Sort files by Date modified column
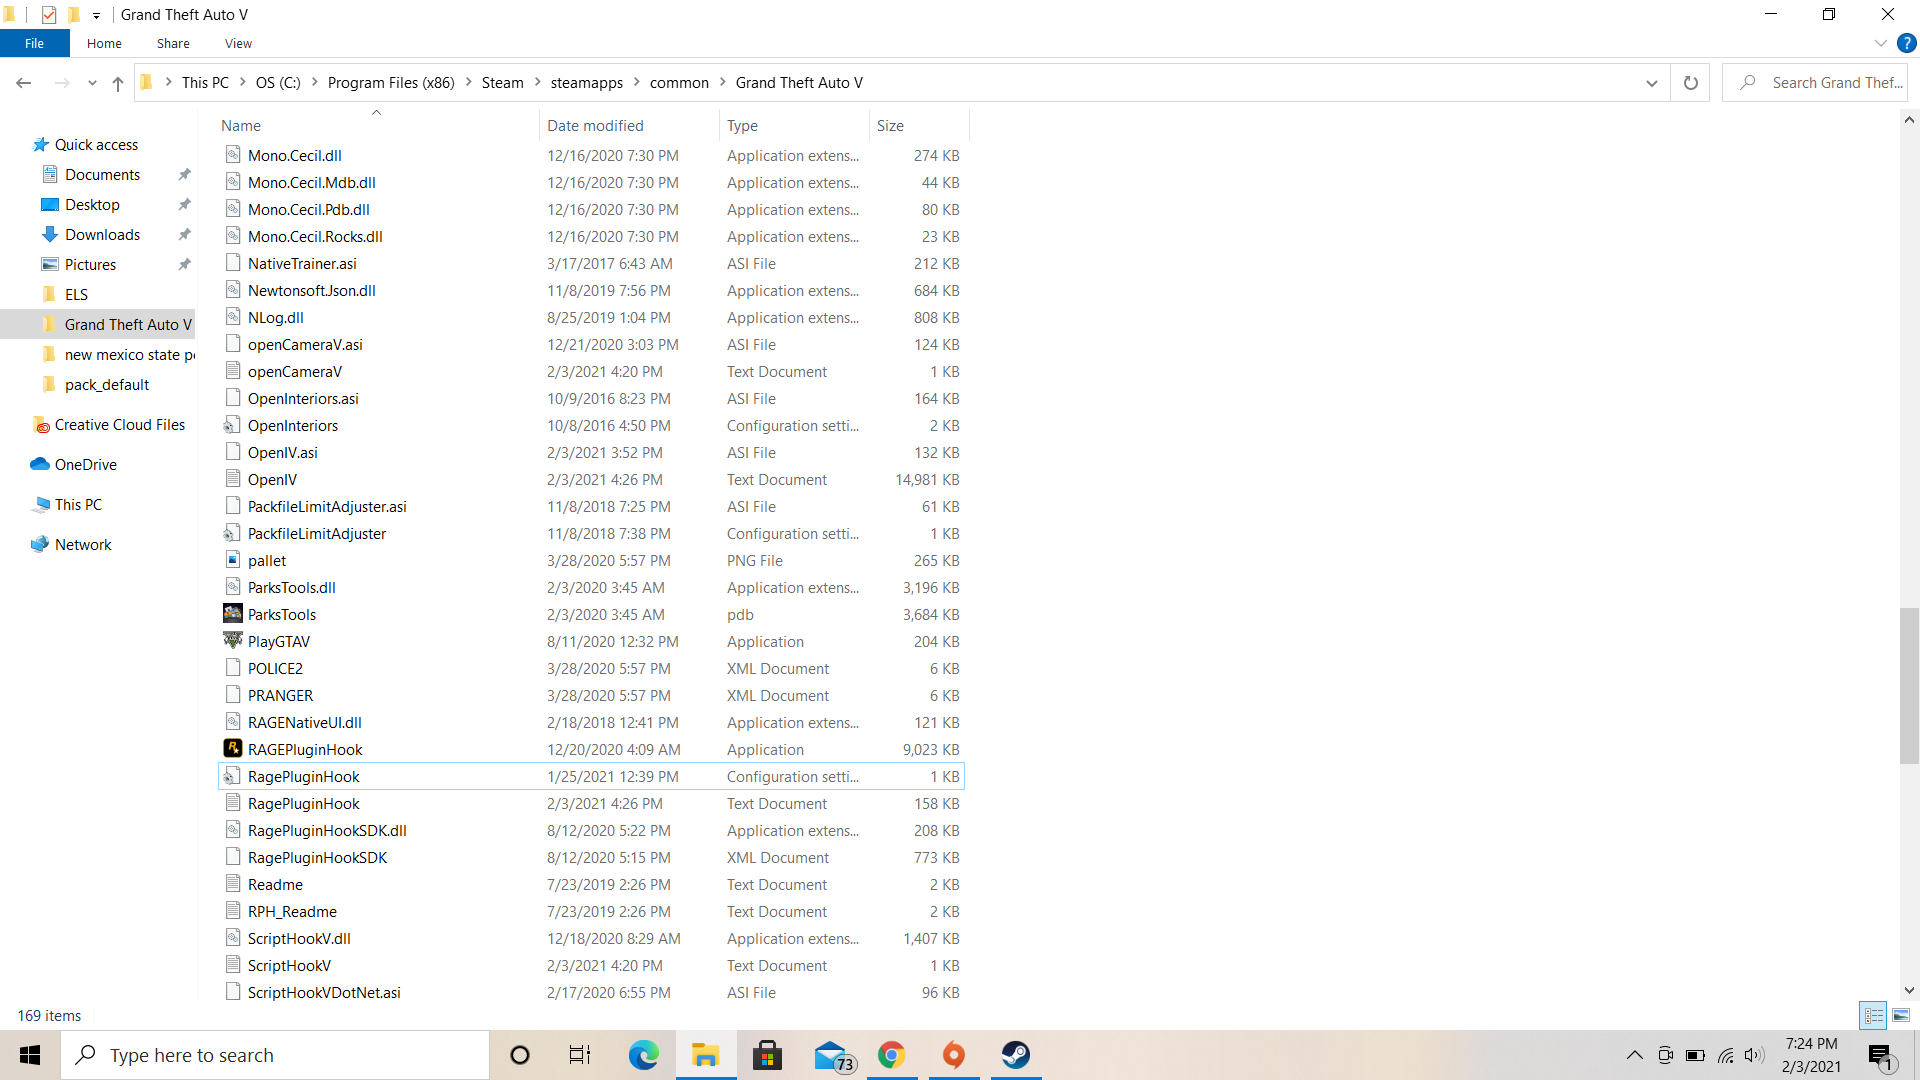This screenshot has height=1080, width=1920. tap(595, 125)
